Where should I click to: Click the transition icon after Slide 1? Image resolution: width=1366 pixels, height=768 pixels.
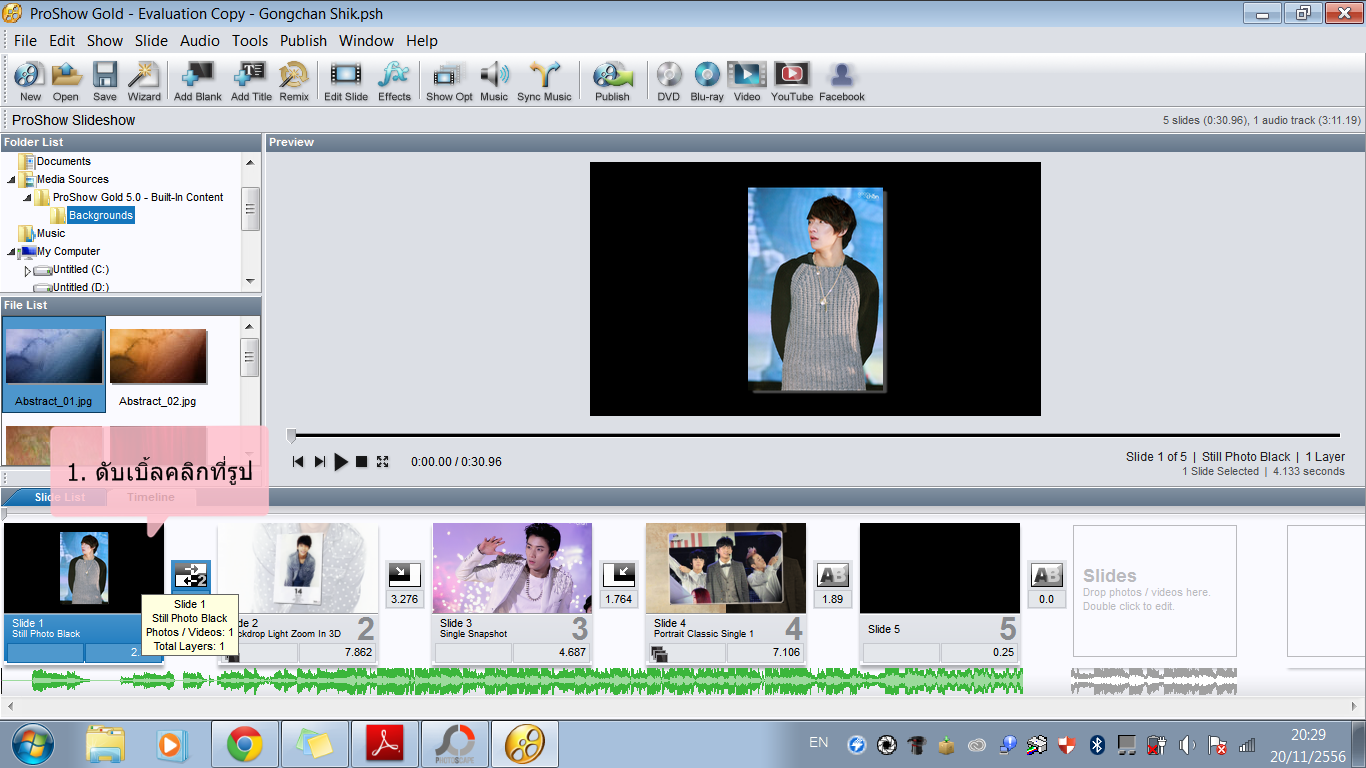(x=191, y=575)
